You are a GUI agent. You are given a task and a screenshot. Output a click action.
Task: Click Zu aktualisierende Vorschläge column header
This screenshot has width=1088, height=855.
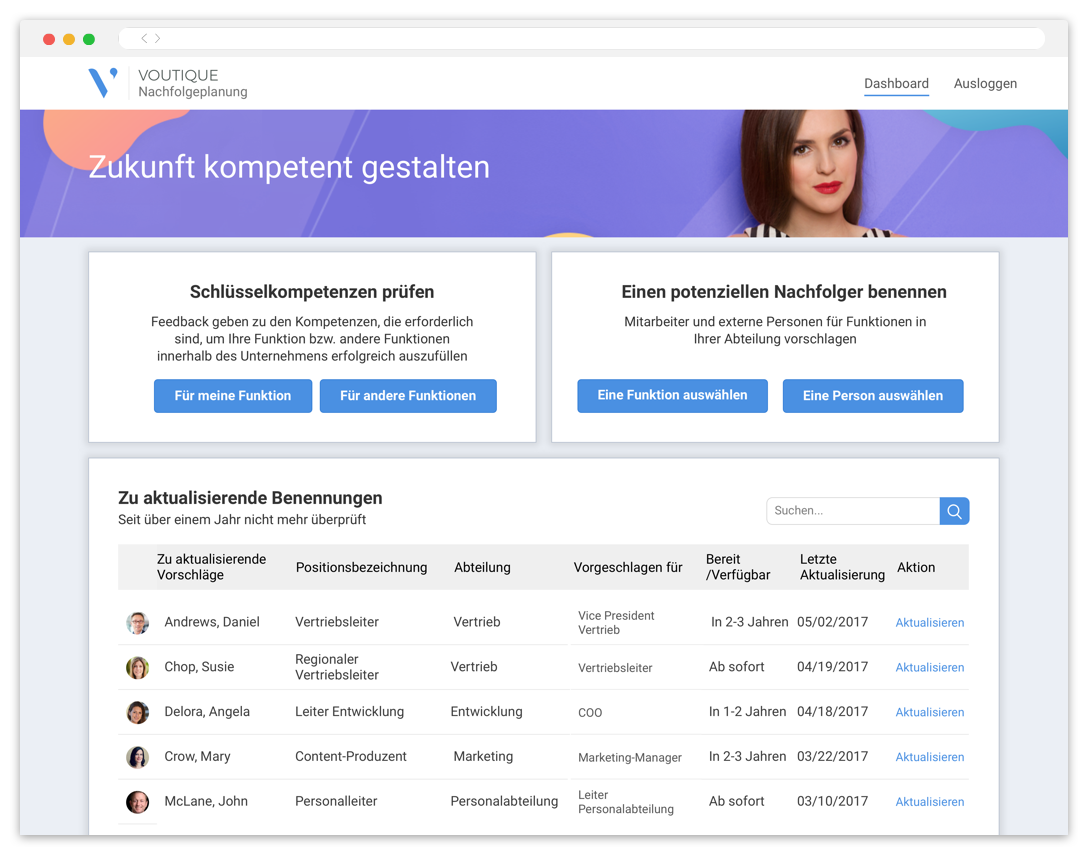[x=211, y=568]
